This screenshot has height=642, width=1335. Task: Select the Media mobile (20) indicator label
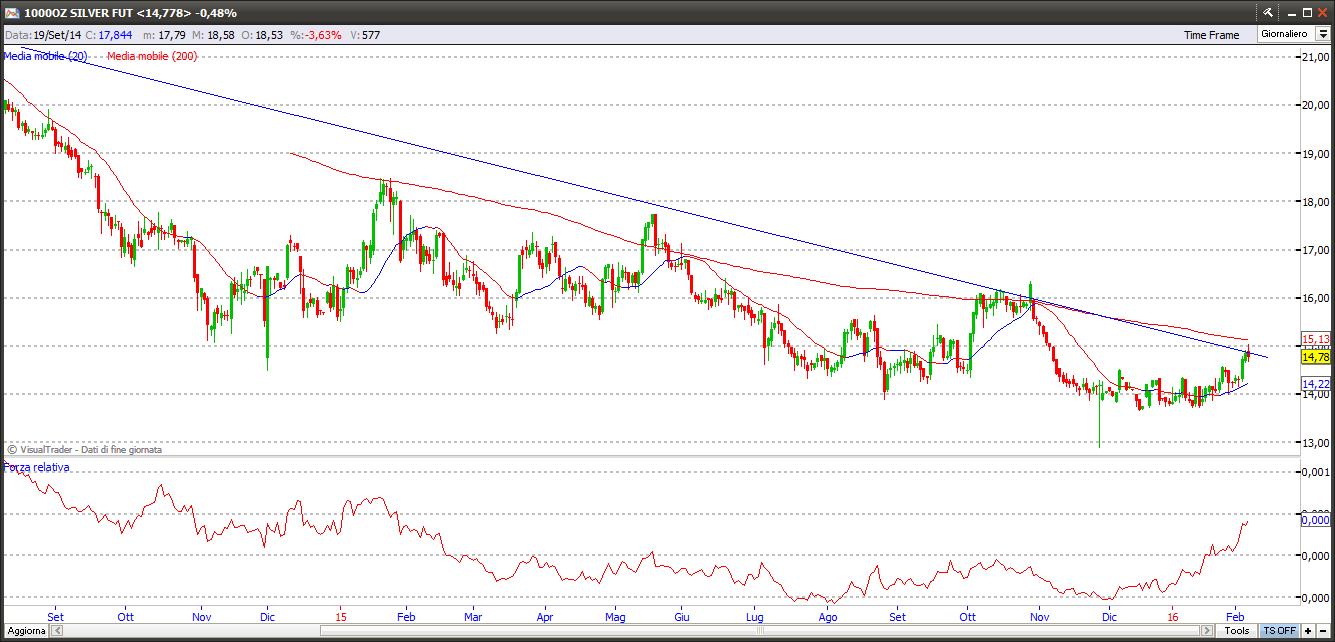pyautogui.click(x=45, y=56)
